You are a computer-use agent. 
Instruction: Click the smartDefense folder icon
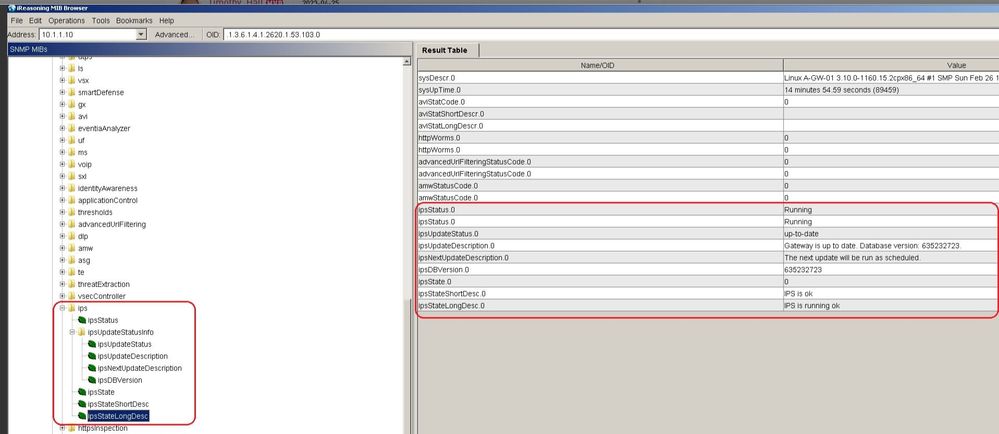click(71, 92)
